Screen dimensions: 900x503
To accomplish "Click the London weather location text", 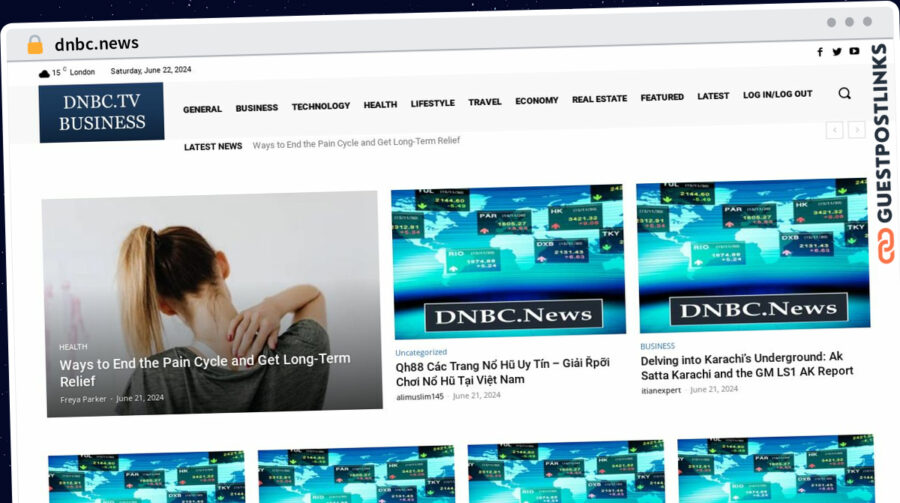I will pos(82,72).
